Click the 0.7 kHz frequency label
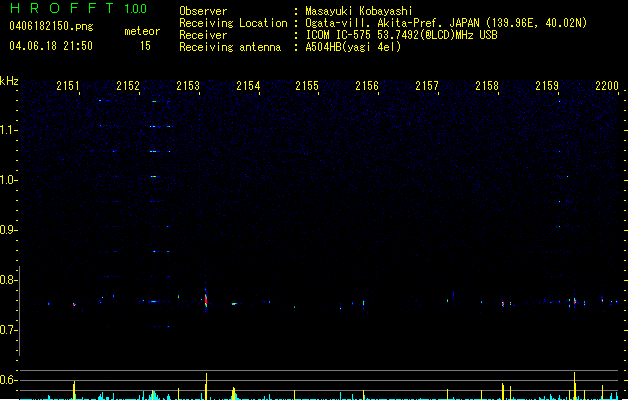The width and height of the screenshot is (629, 400). 8,330
